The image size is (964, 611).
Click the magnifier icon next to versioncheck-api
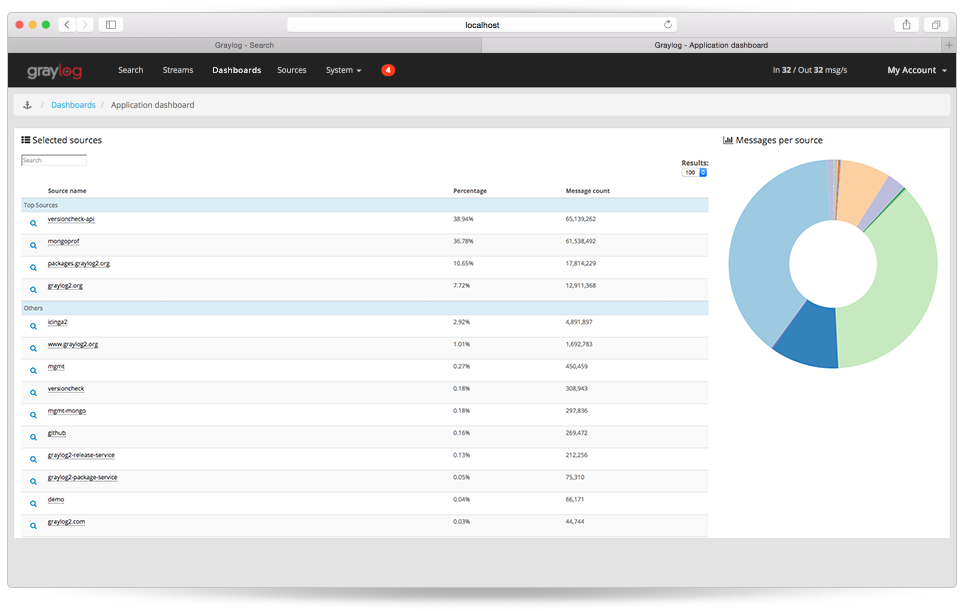point(33,223)
